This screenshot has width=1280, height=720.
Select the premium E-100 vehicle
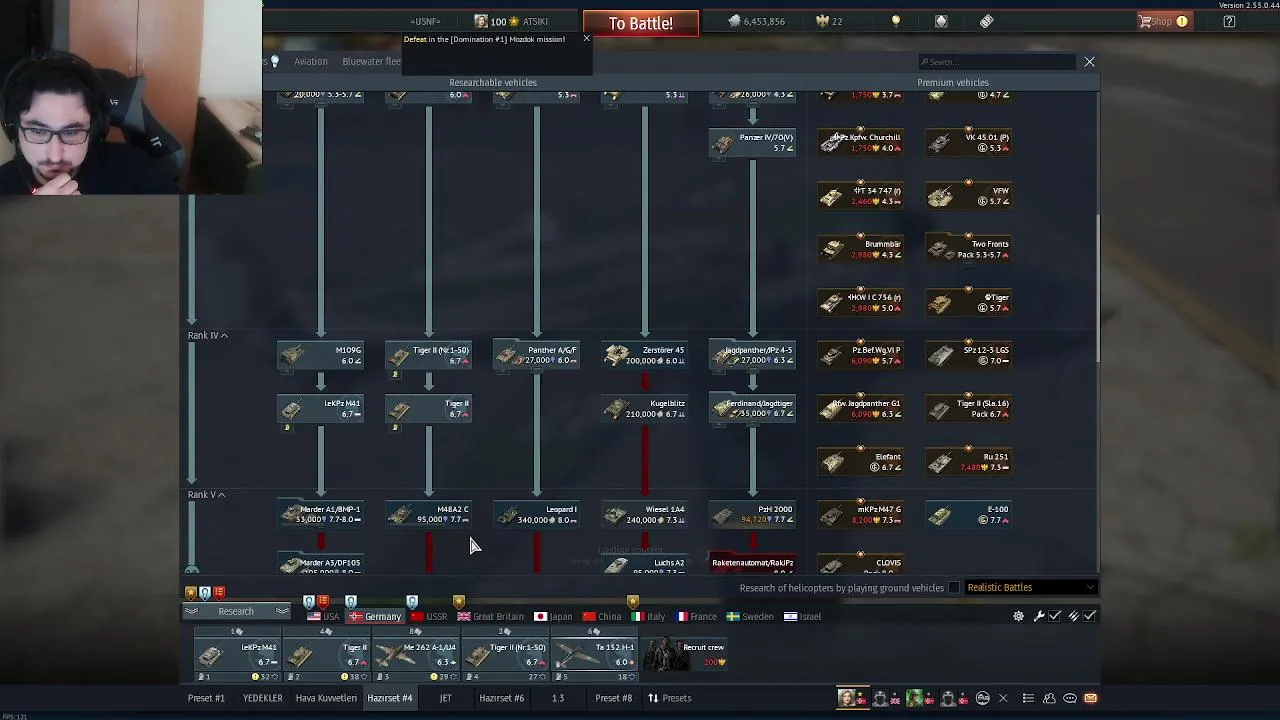[x=969, y=514]
